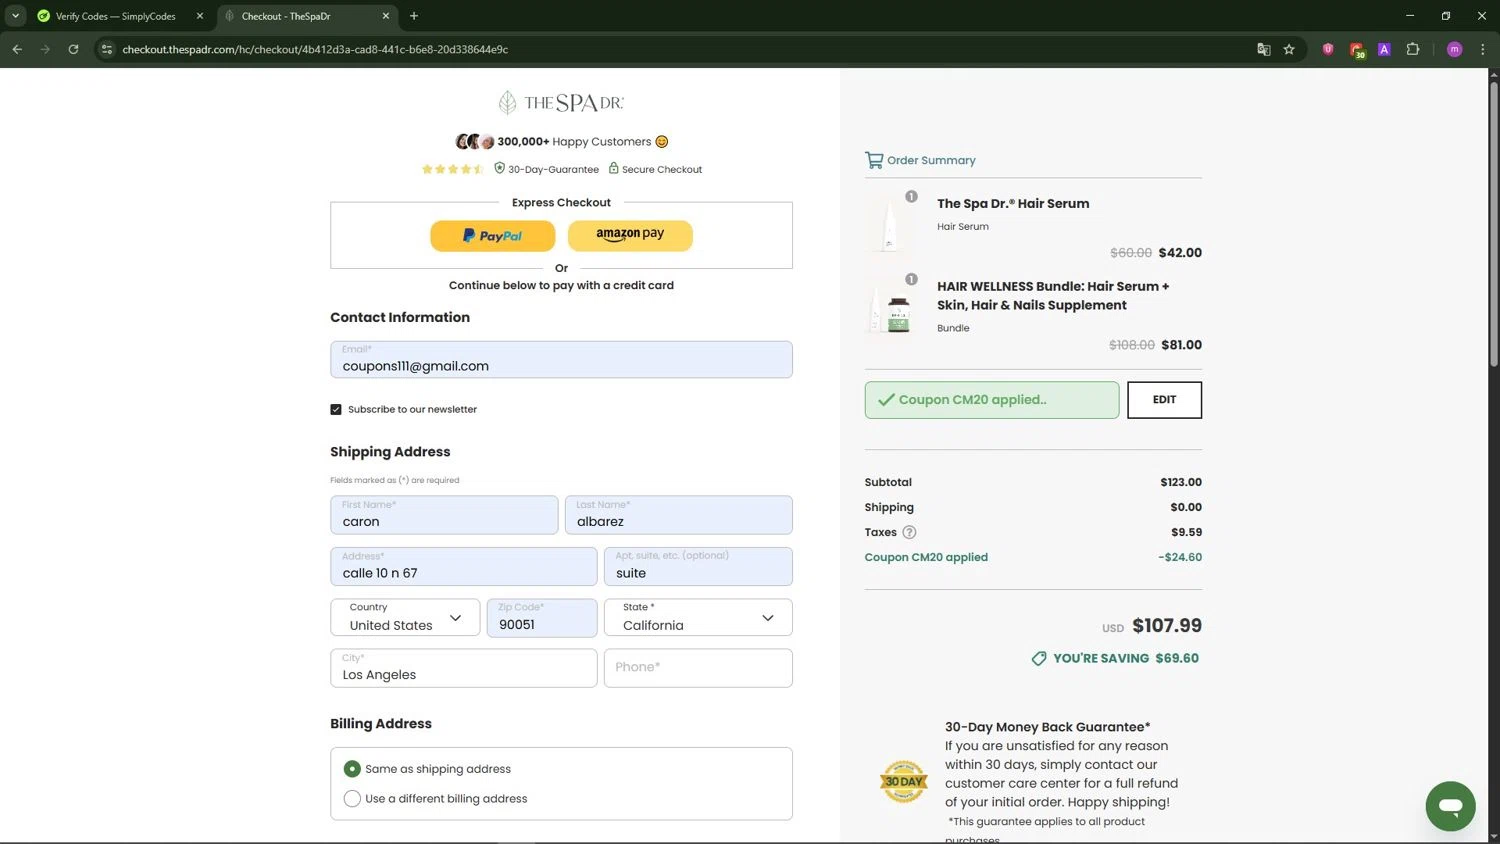This screenshot has height=844, width=1500.
Task: Click the Phone field
Action: (x=698, y=668)
